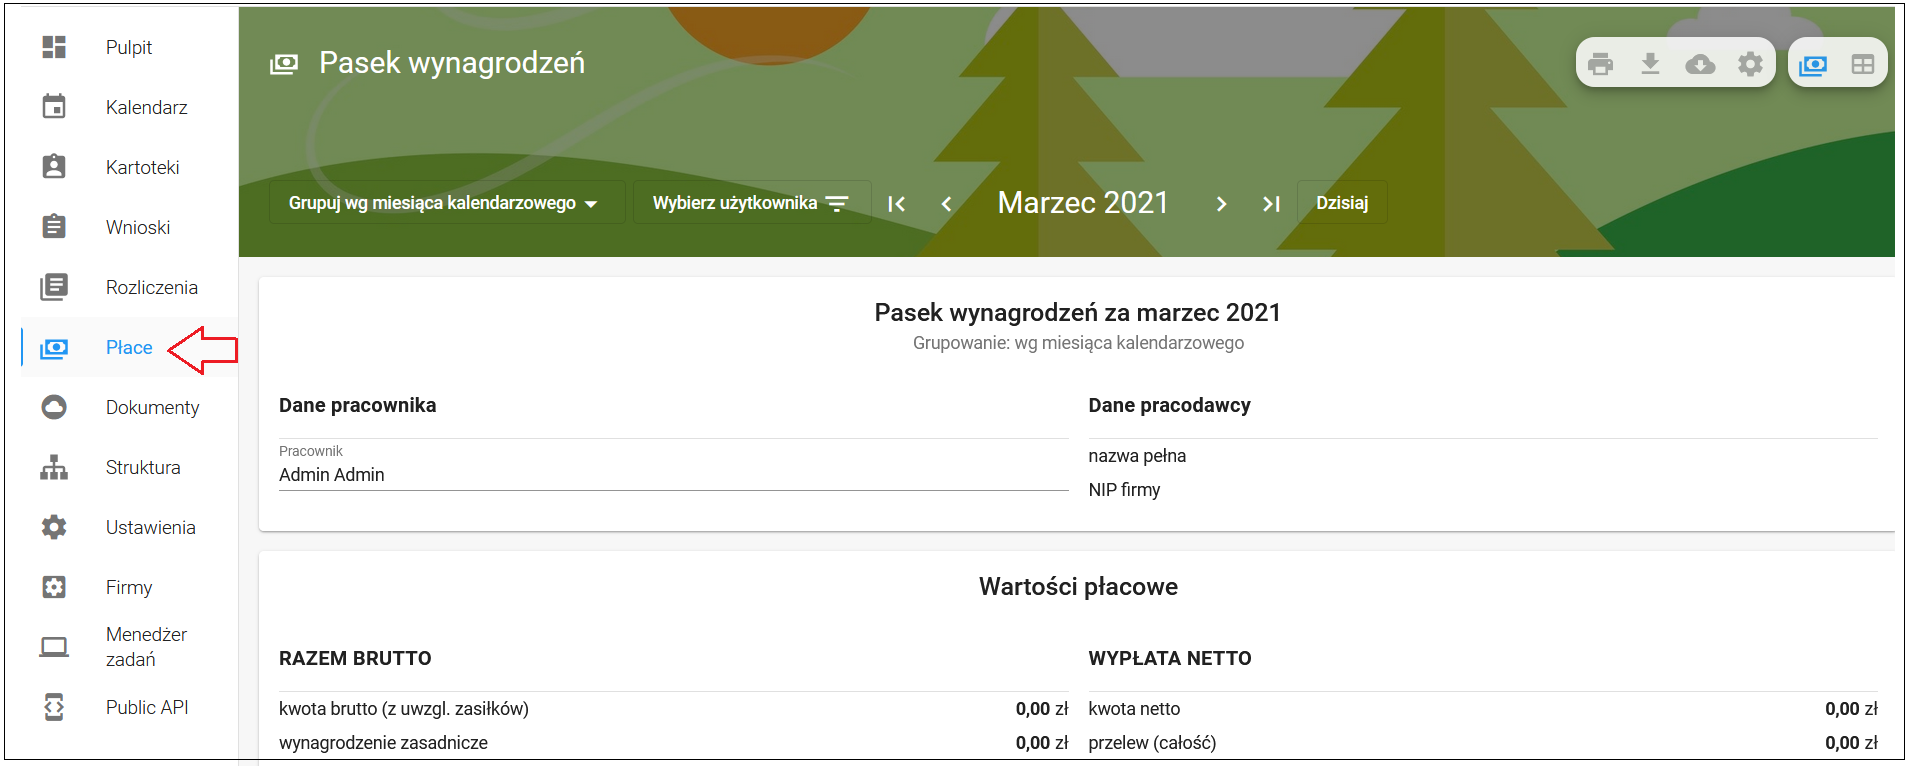1909x766 pixels.
Task: Click the cloud download icon
Action: 1700,64
